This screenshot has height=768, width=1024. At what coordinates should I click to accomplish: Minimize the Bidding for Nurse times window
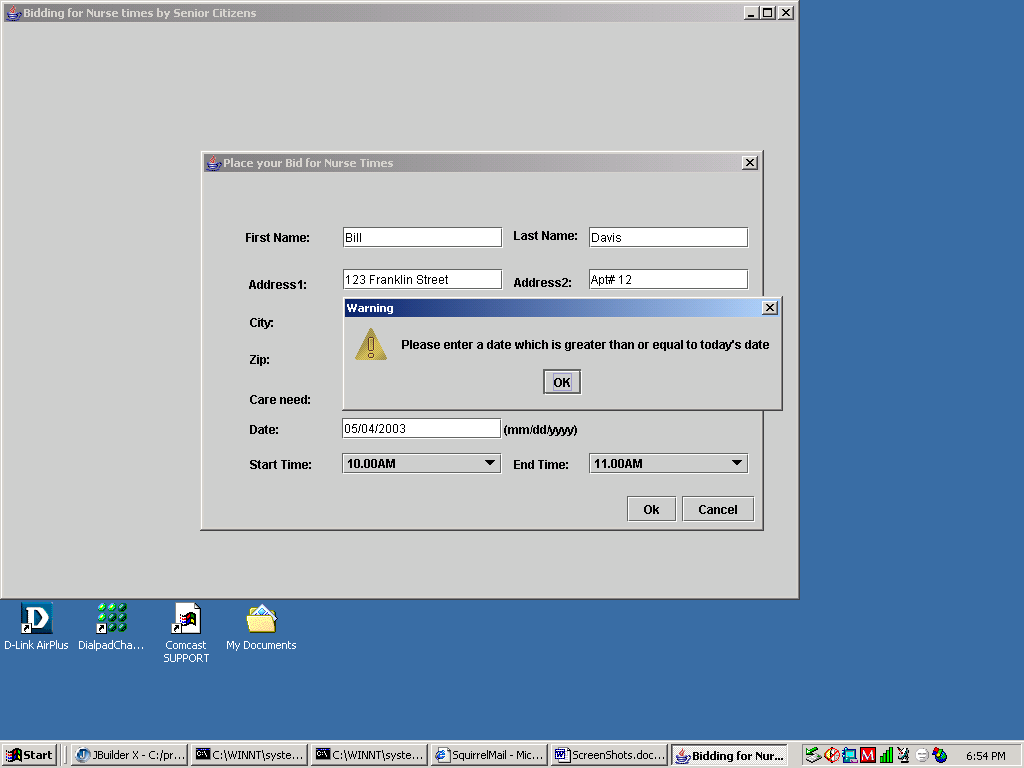(x=752, y=12)
